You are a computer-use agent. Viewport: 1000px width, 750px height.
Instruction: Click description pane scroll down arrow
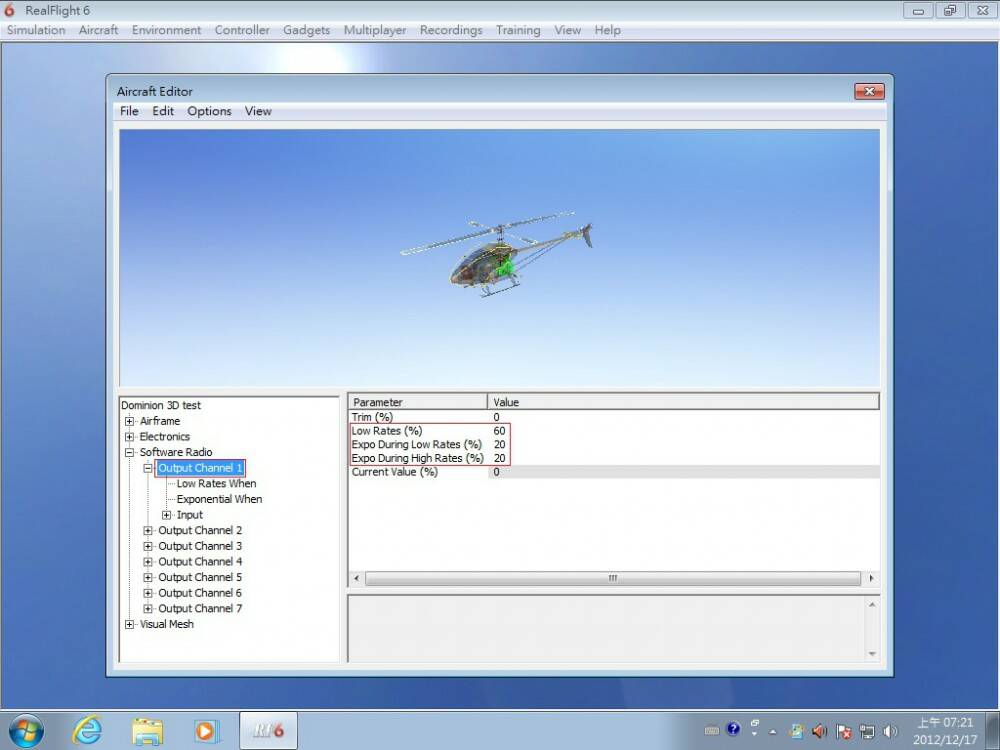pyautogui.click(x=872, y=654)
